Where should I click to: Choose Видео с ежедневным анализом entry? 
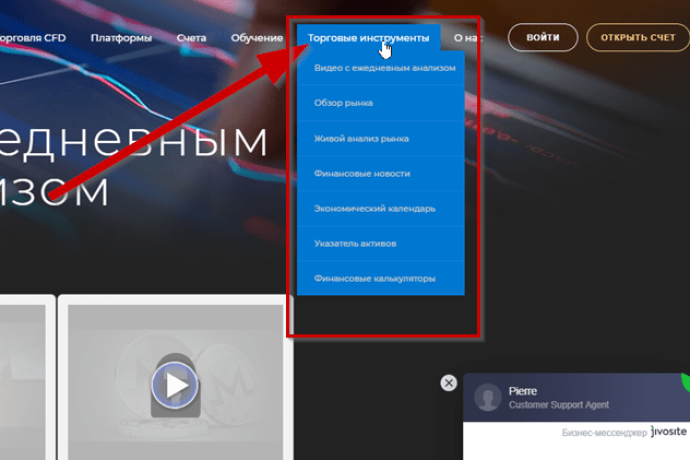(381, 68)
